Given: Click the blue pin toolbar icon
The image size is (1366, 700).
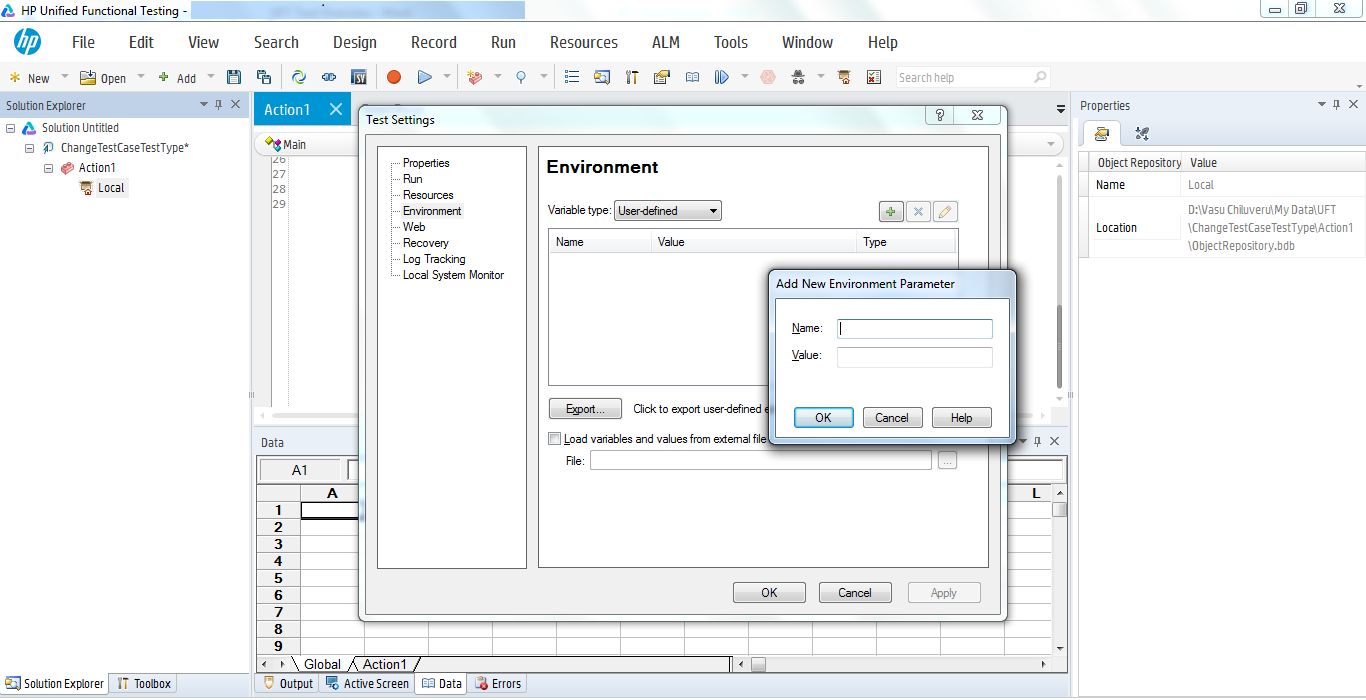Looking at the screenshot, I should (521, 77).
